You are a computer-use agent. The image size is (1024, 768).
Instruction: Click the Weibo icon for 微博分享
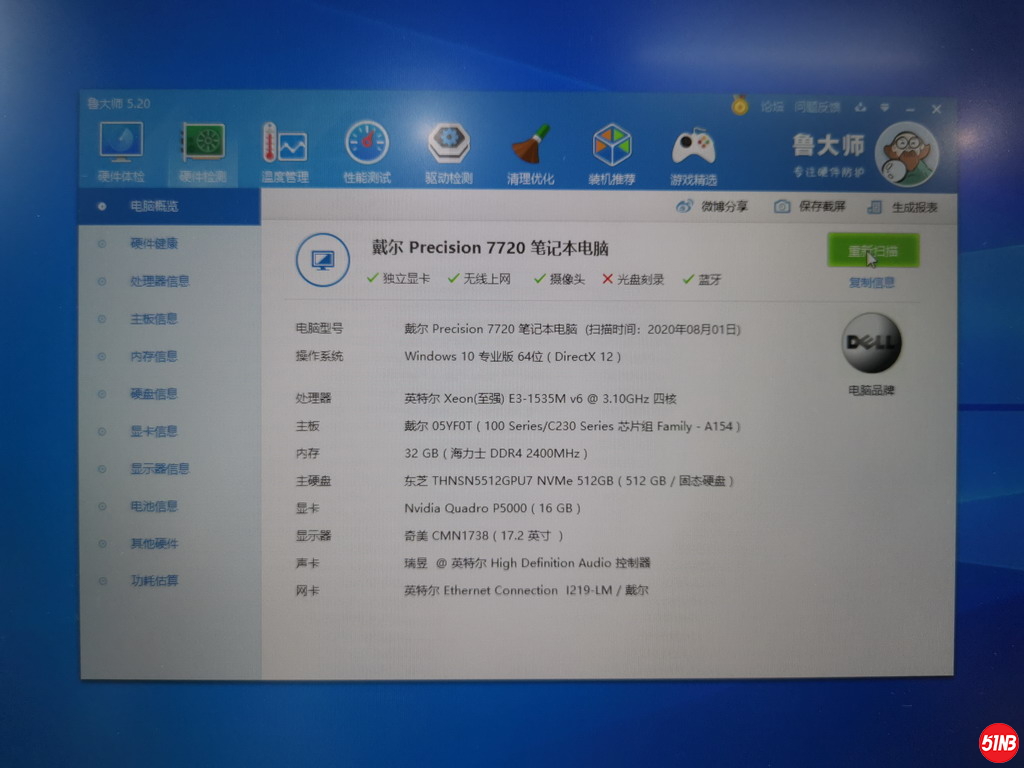click(684, 206)
